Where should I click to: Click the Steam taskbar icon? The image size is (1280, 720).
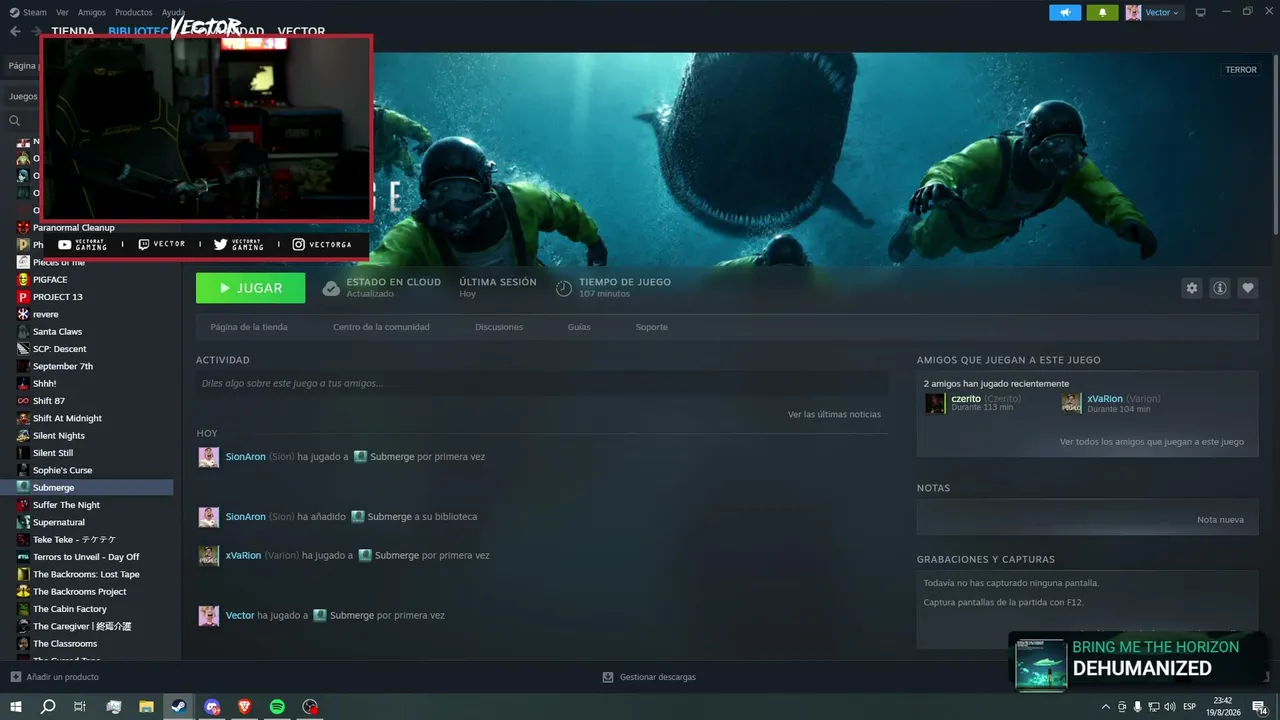(179, 706)
